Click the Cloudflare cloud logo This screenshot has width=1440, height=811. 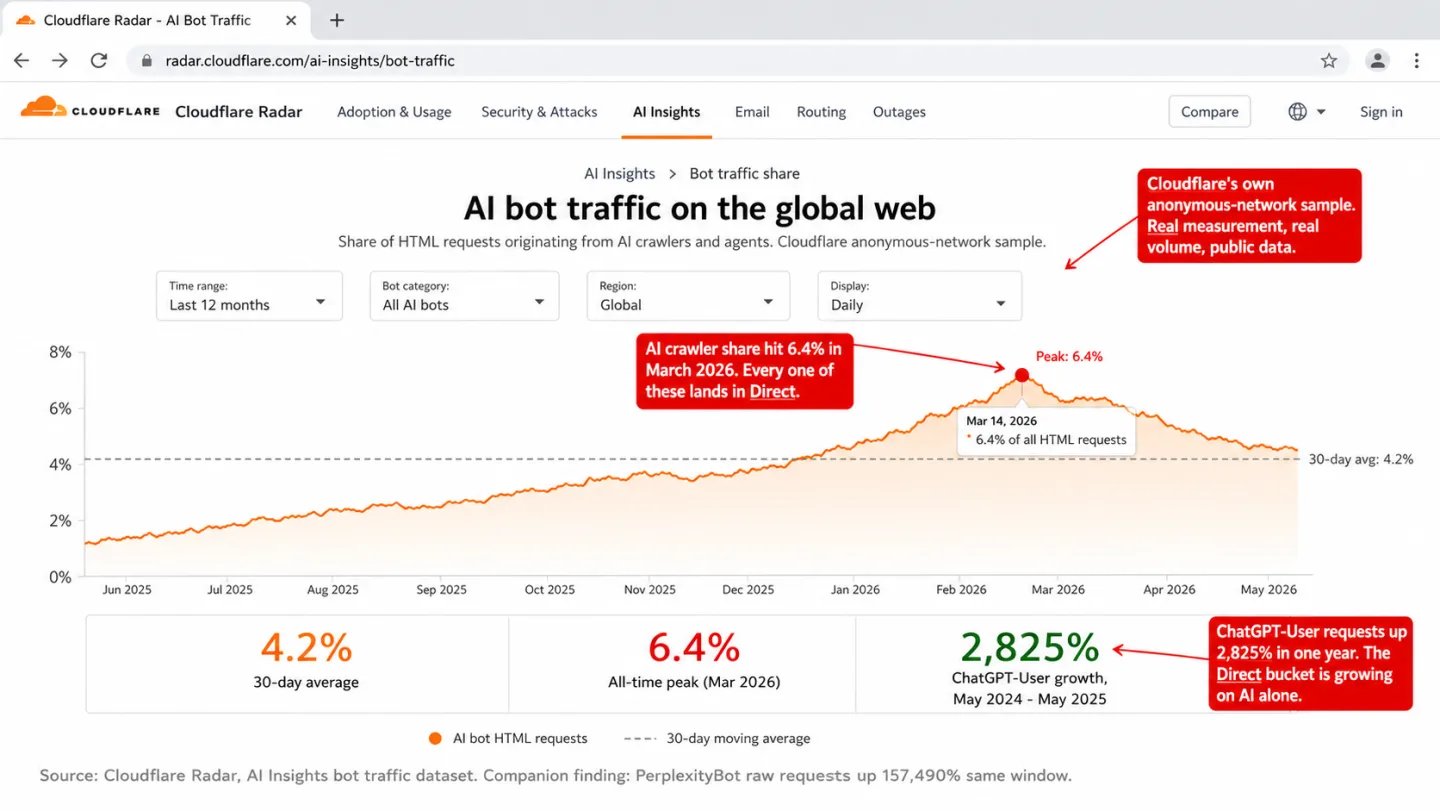[44, 107]
